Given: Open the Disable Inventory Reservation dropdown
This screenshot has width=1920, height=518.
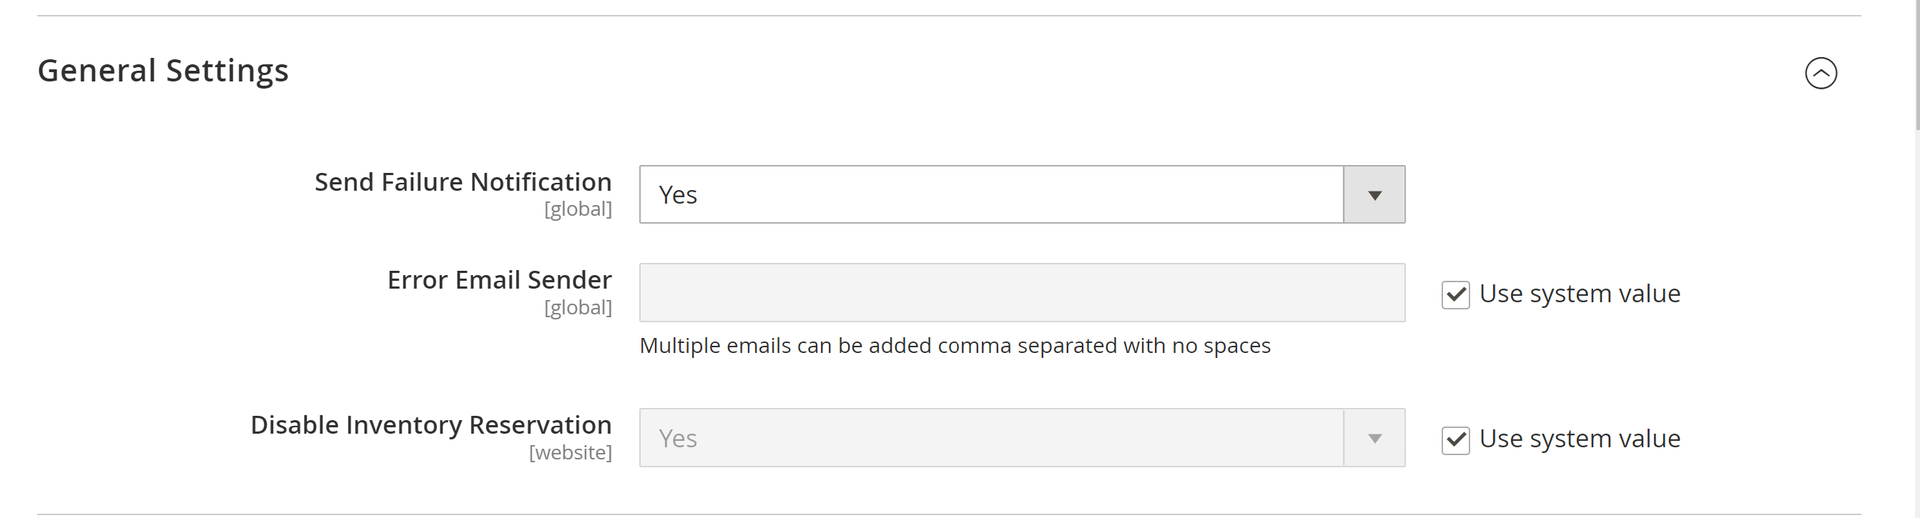Looking at the screenshot, I should click(990, 438).
